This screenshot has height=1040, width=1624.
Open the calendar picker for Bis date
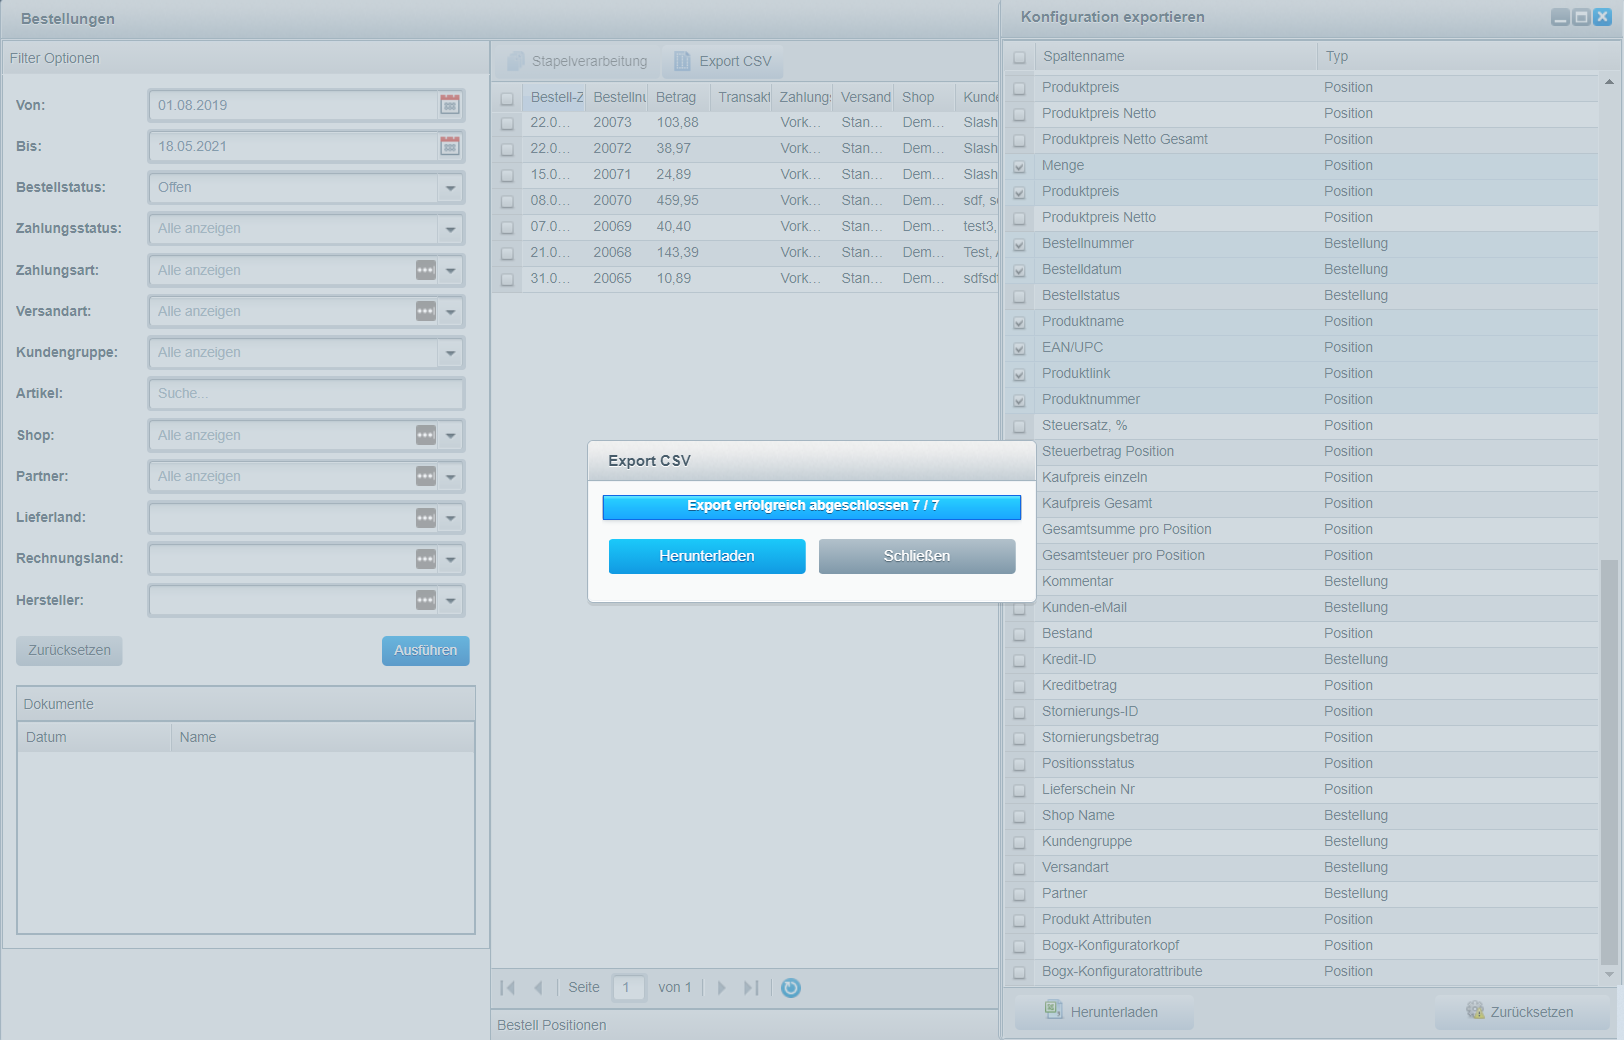pyautogui.click(x=450, y=146)
